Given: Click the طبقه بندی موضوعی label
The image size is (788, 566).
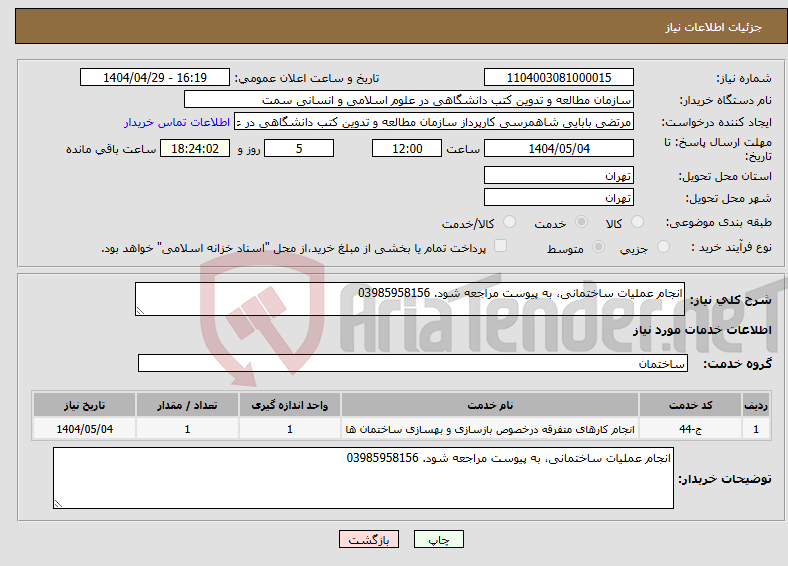Looking at the screenshot, I should tap(719, 222).
